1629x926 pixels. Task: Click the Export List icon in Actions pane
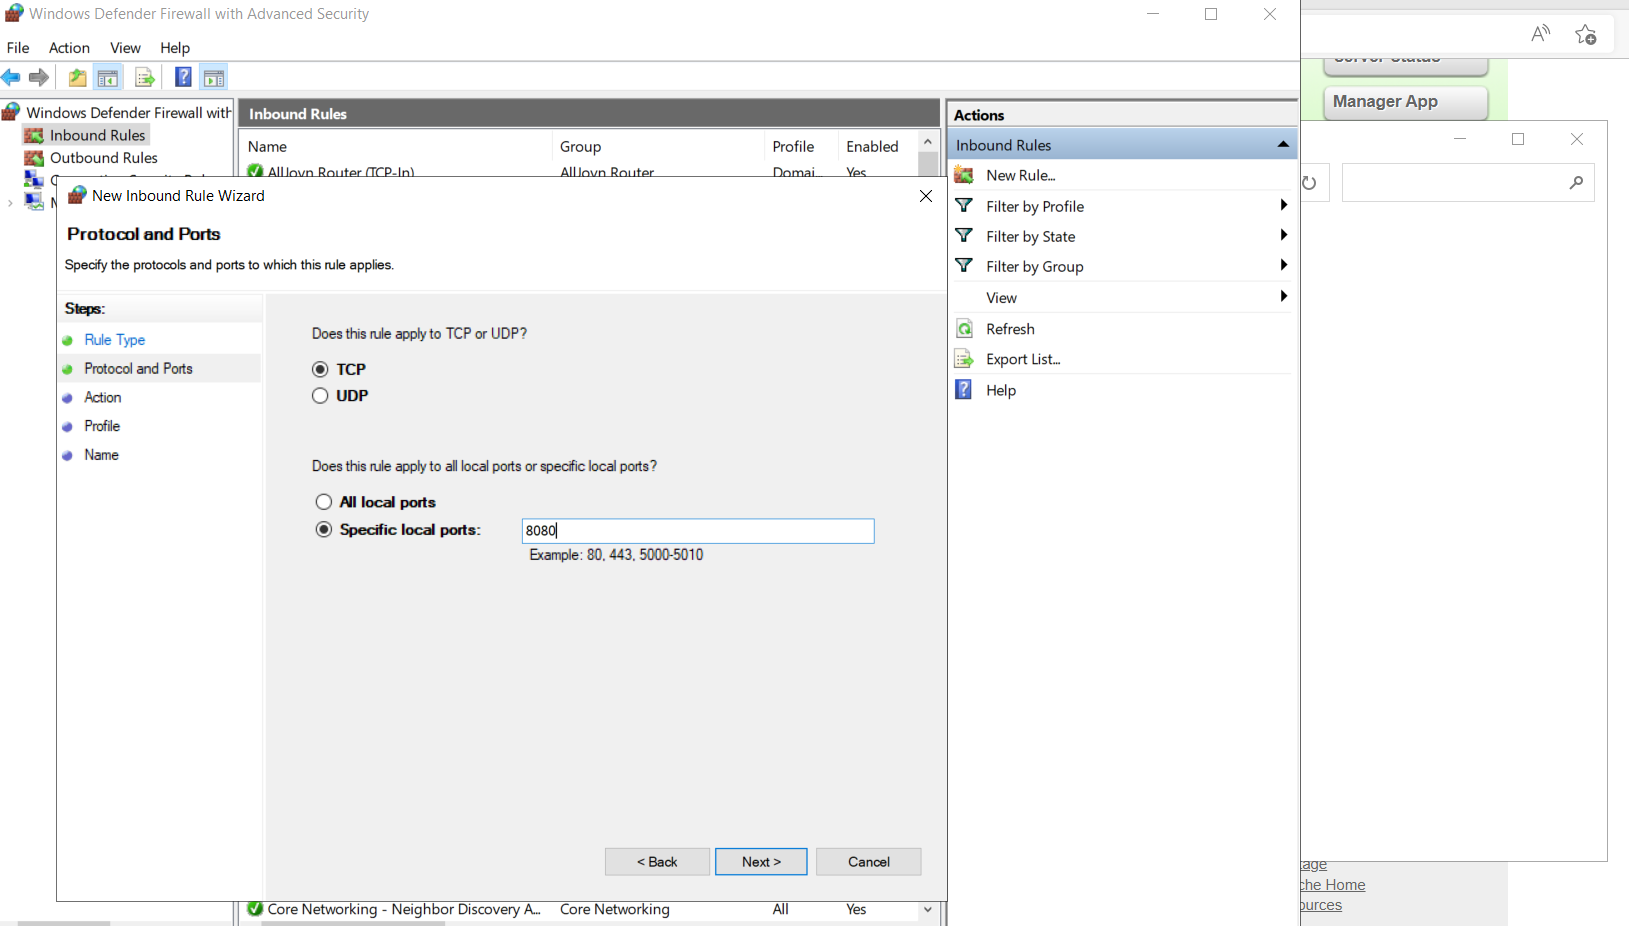pyautogui.click(x=964, y=359)
